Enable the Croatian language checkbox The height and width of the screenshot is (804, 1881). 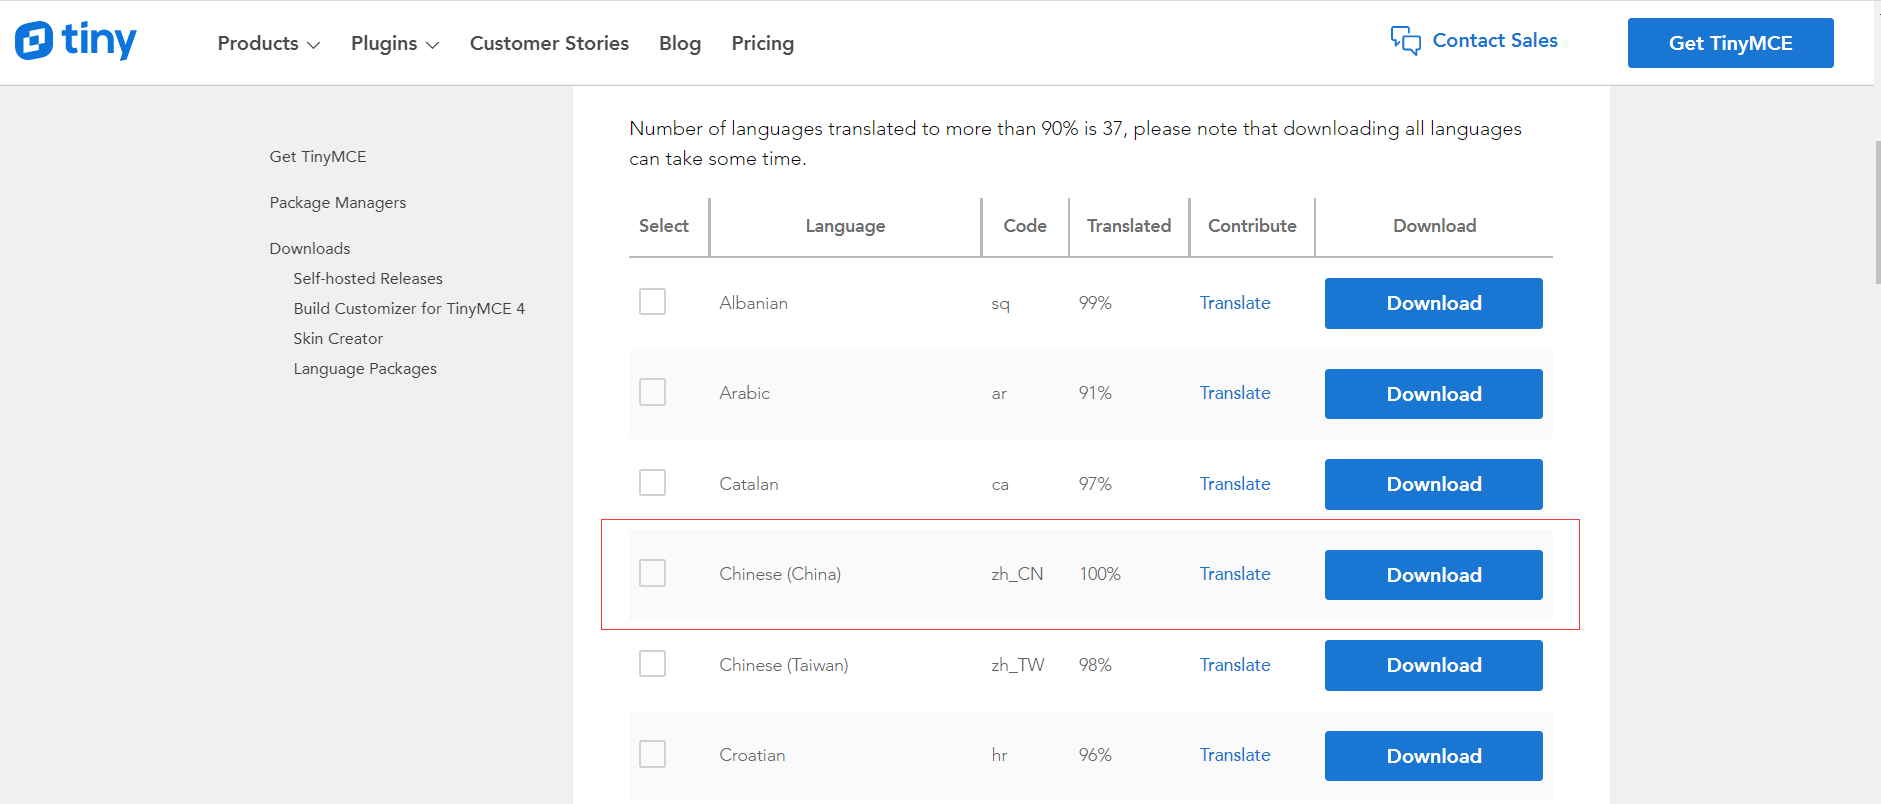coord(652,754)
